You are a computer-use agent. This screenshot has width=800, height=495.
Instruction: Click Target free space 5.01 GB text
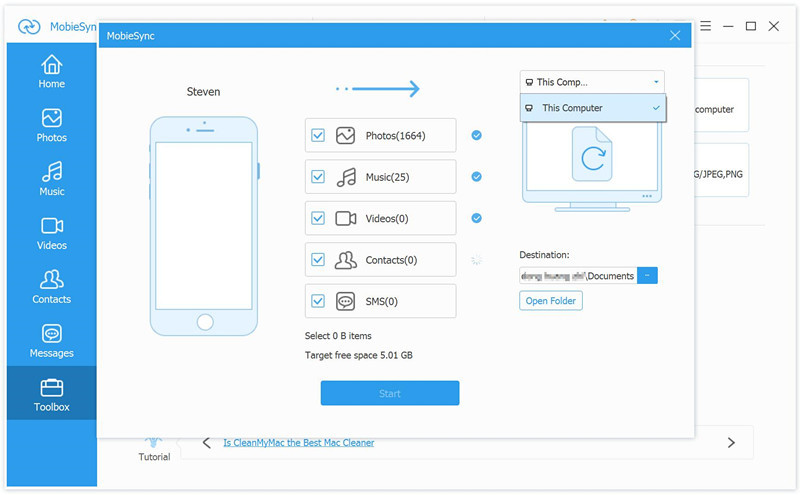pos(359,355)
